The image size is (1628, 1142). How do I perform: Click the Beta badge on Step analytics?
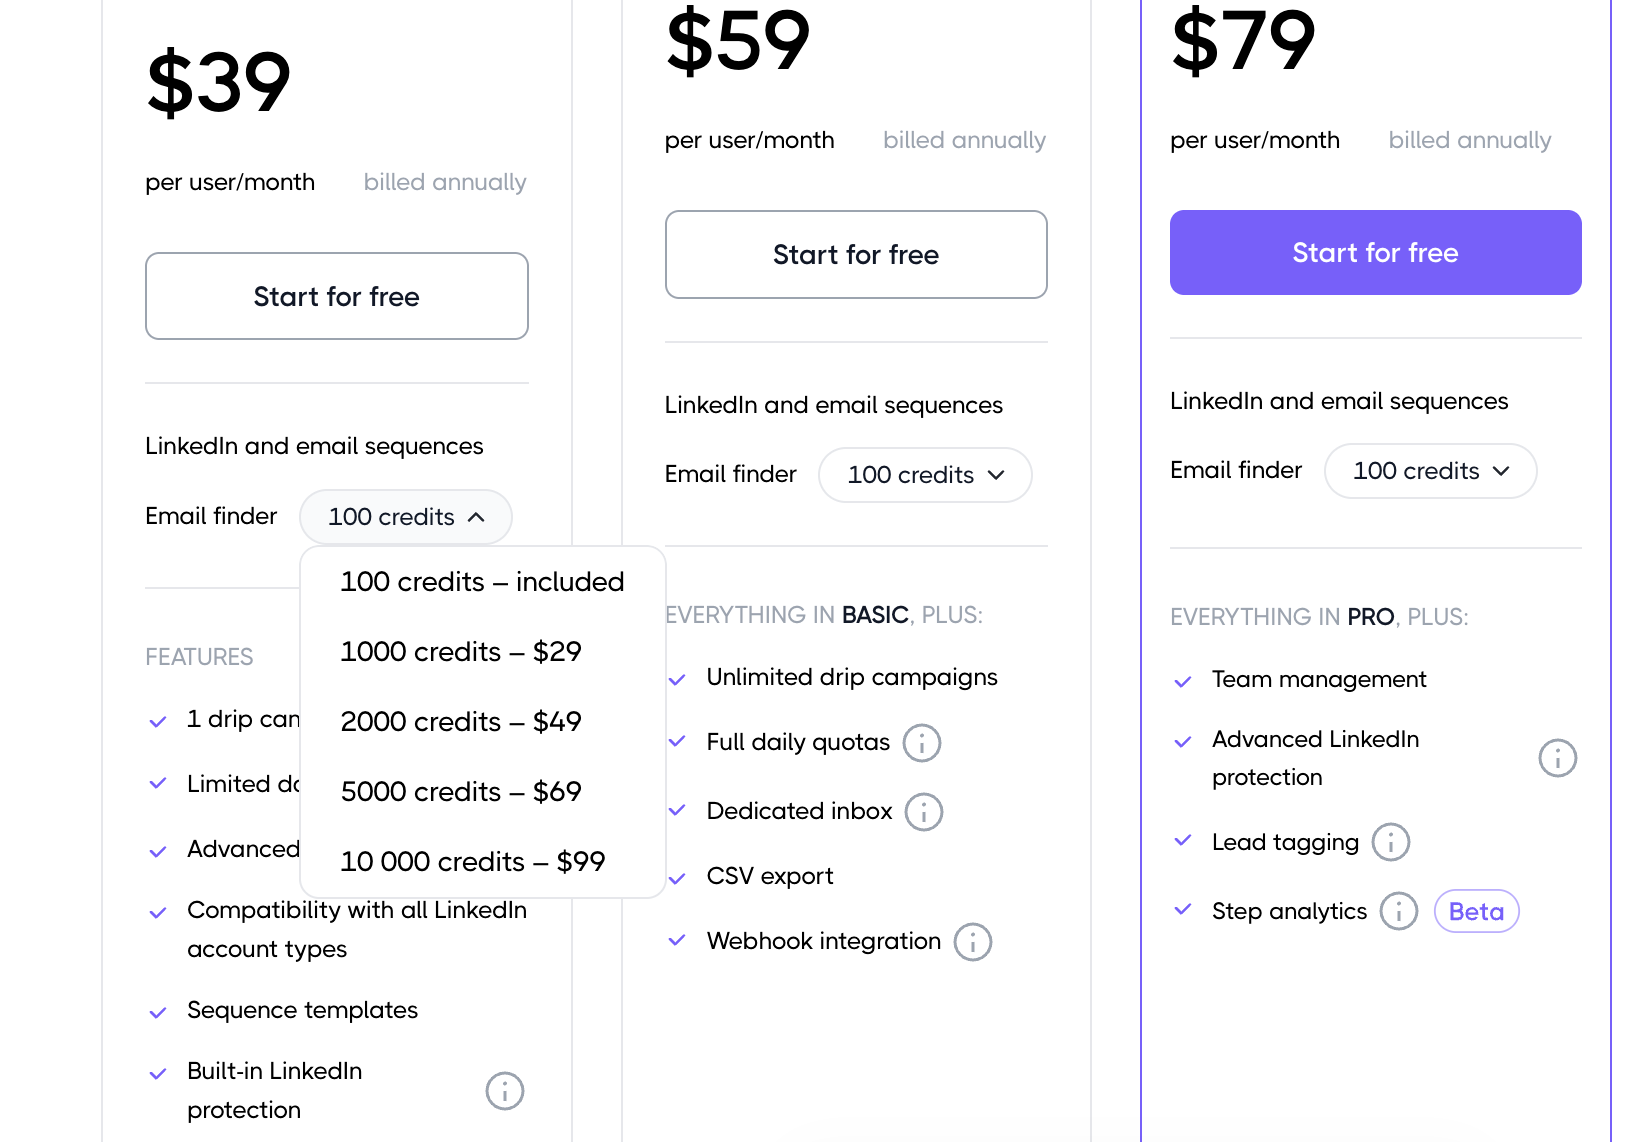pos(1476,911)
